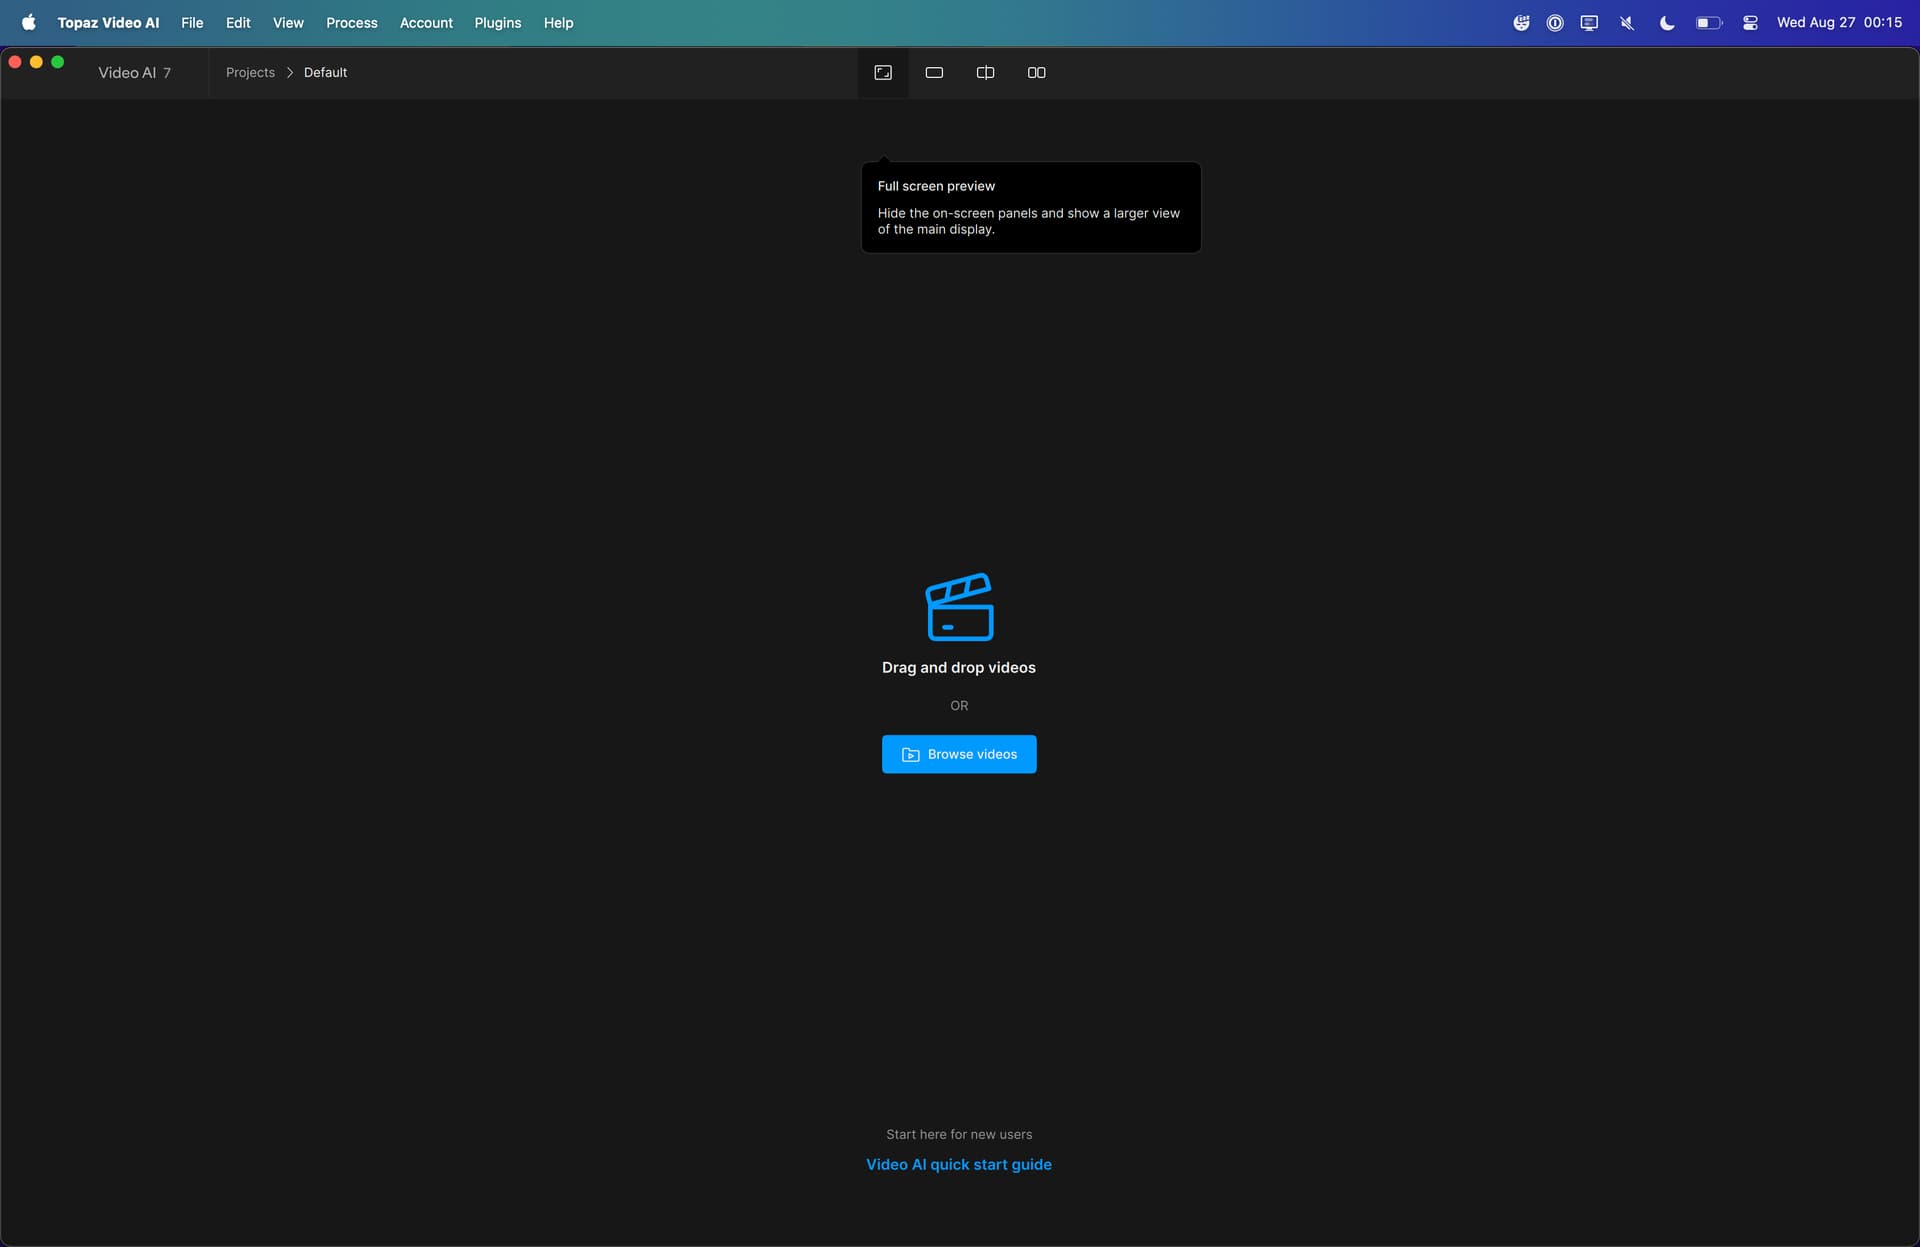Select the single view layout icon

point(934,72)
